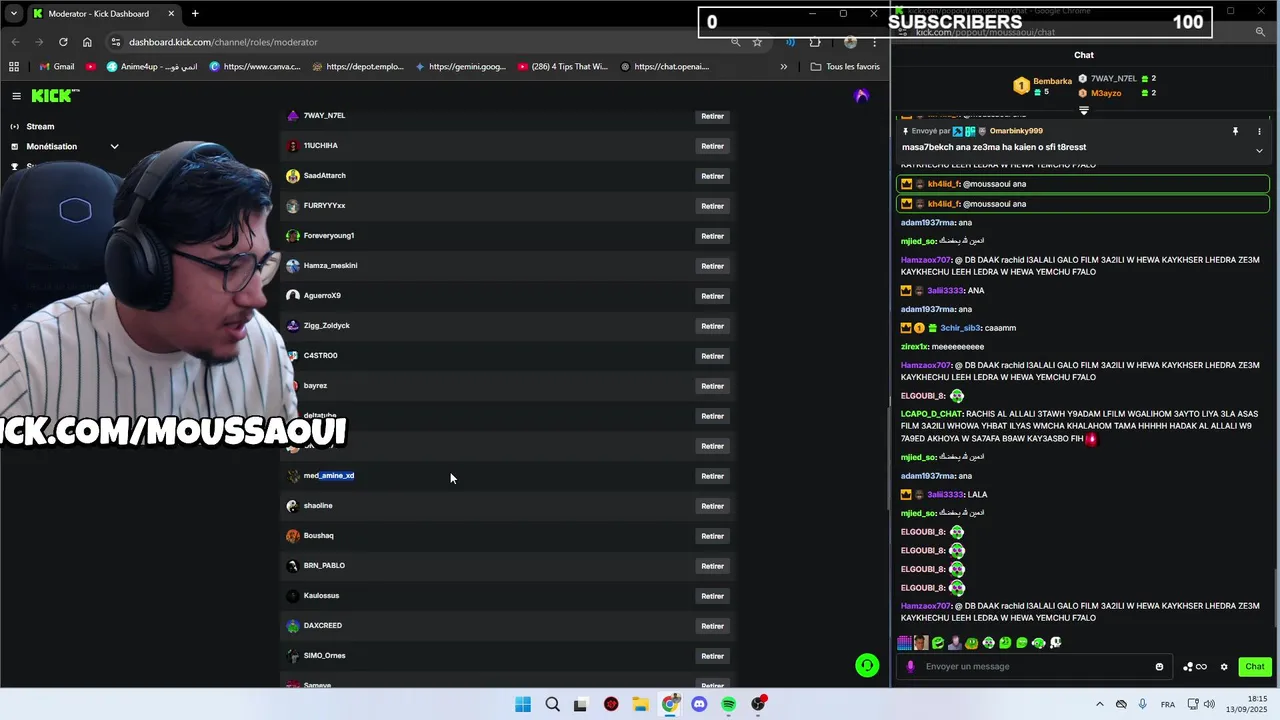The image size is (1280, 720).
Task: Send message with Chat button
Action: pyautogui.click(x=1255, y=667)
